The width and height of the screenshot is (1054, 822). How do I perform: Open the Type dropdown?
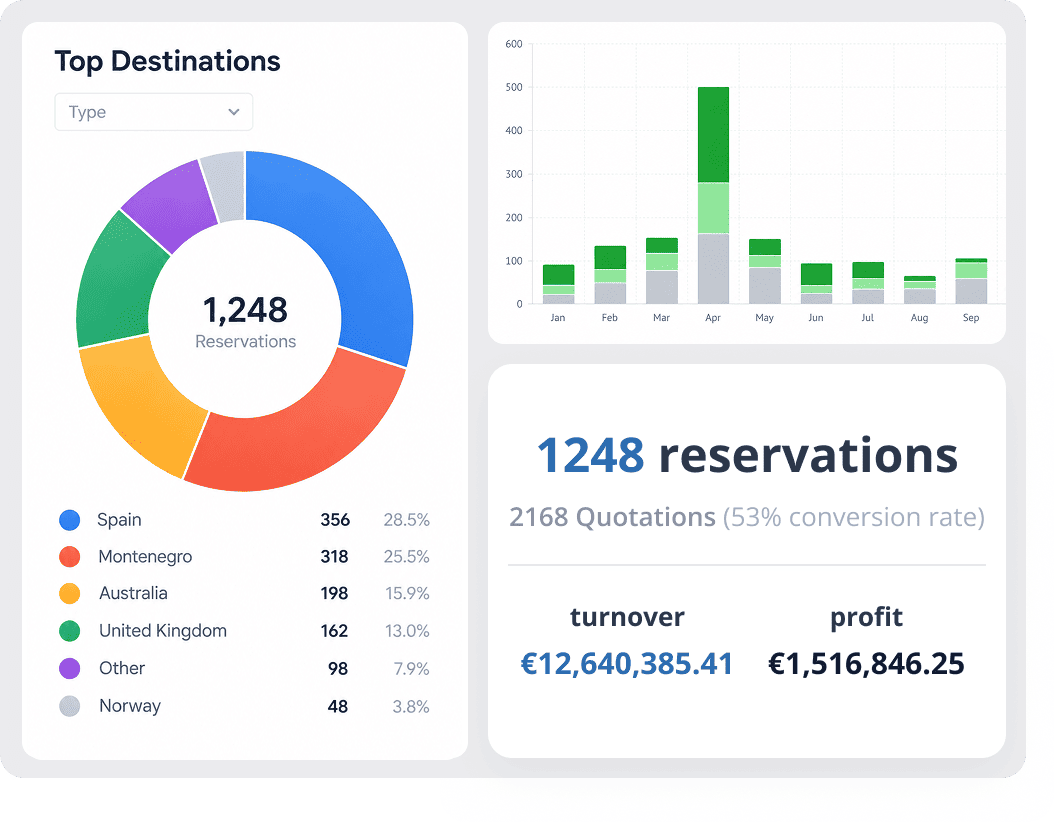(x=154, y=112)
